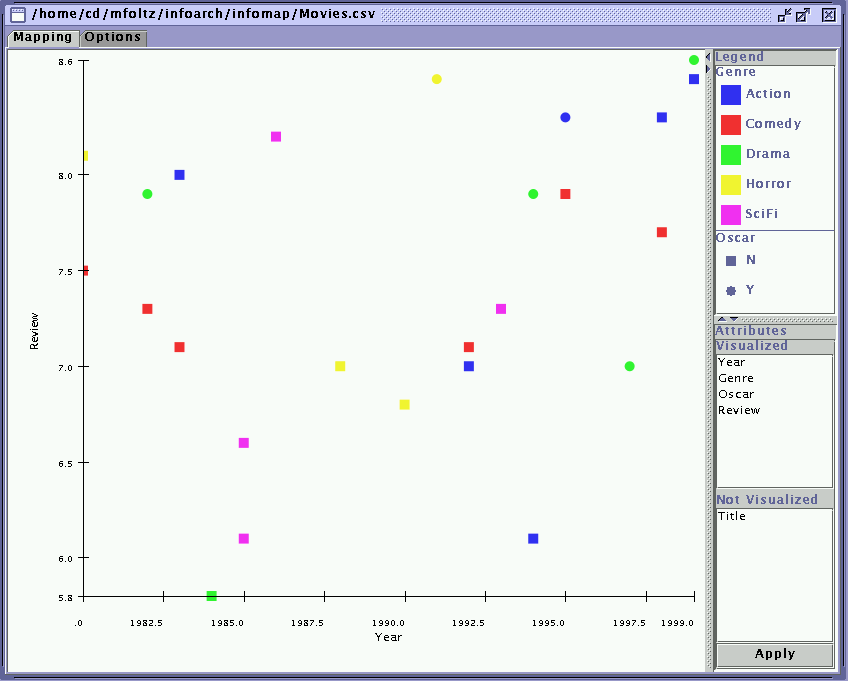The height and width of the screenshot is (681, 848).
Task: Iconify the Movies.csv internal window
Action: [784, 15]
